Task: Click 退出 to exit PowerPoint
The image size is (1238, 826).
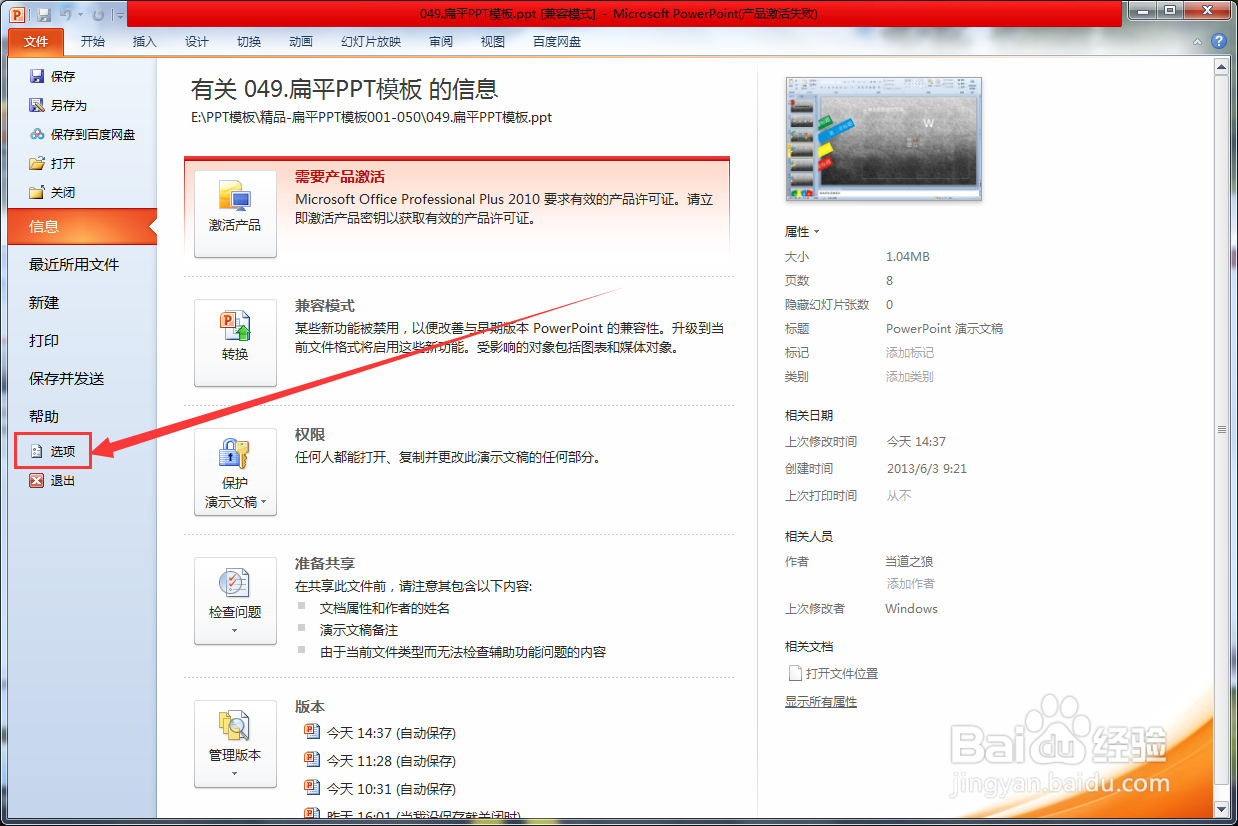Action: pyautogui.click(x=52, y=480)
